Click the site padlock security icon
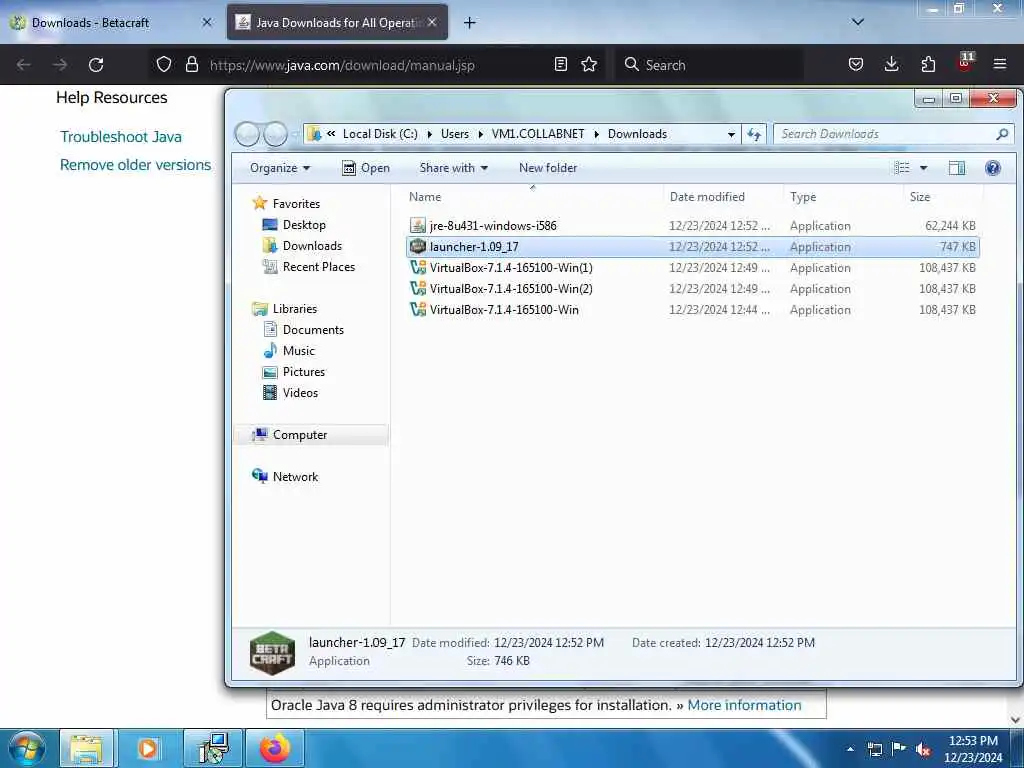 191,64
